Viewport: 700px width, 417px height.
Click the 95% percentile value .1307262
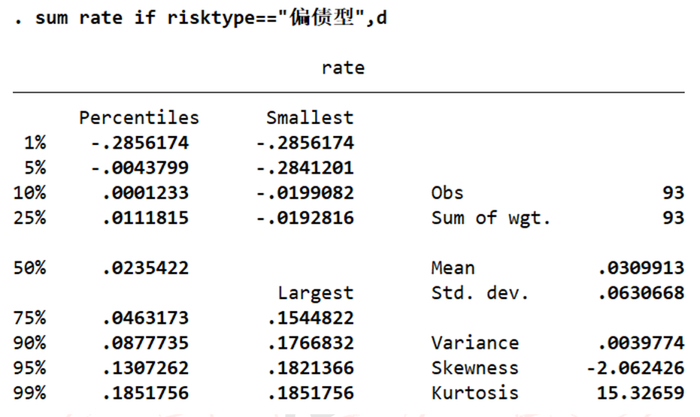coord(145,368)
